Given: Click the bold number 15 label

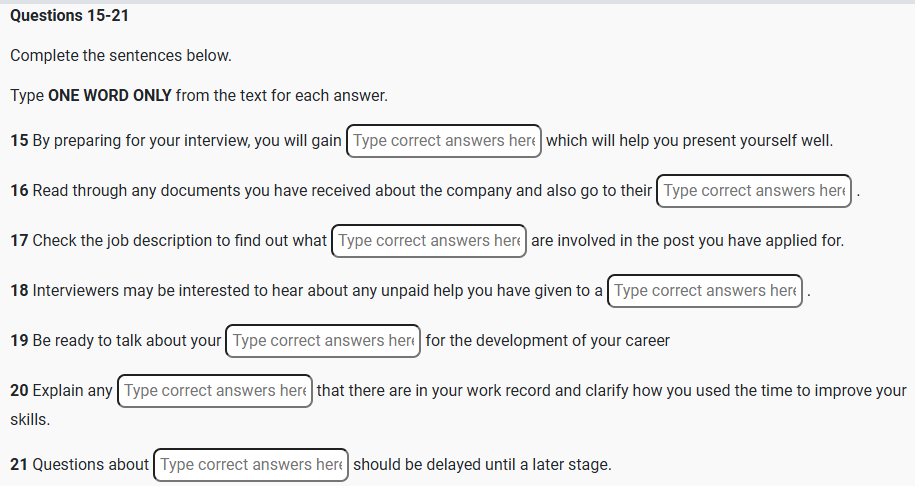Looking at the screenshot, I should point(19,141).
